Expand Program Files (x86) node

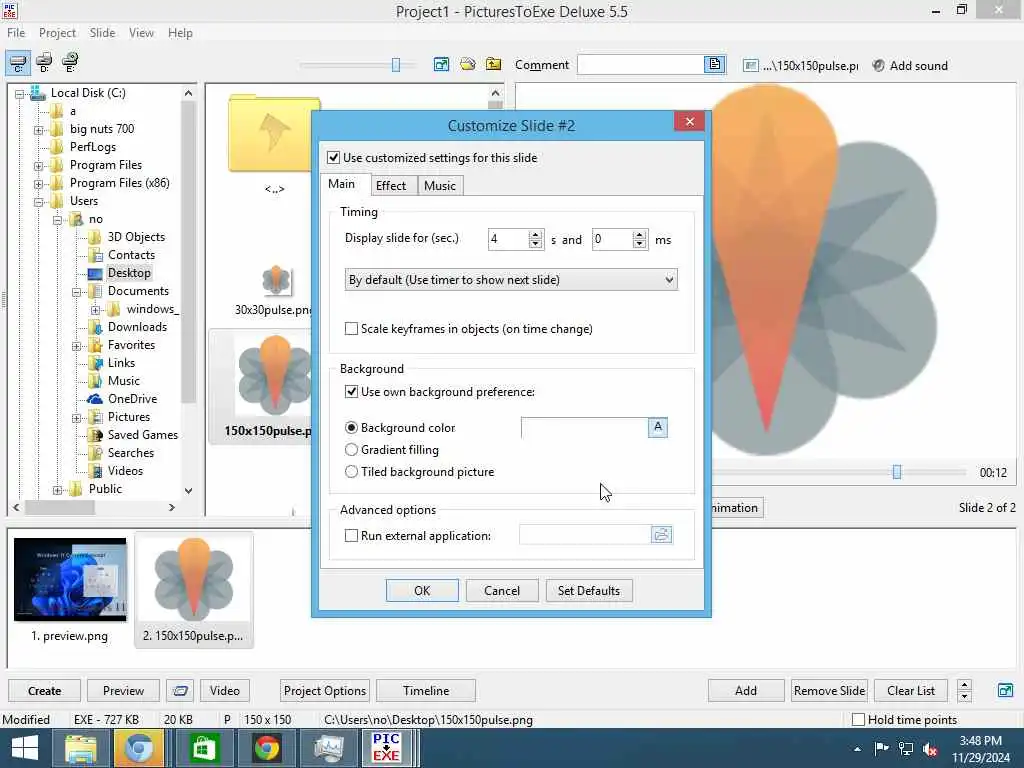pyautogui.click(x=39, y=184)
